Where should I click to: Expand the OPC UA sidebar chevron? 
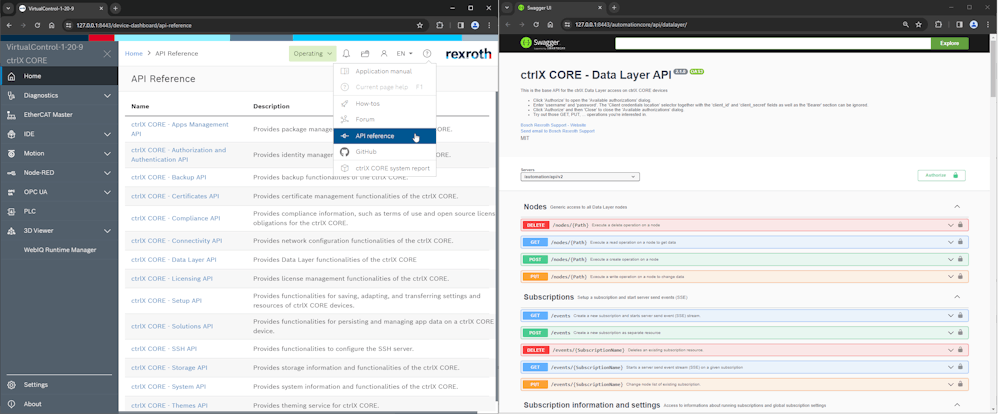pyautogui.click(x=107, y=192)
